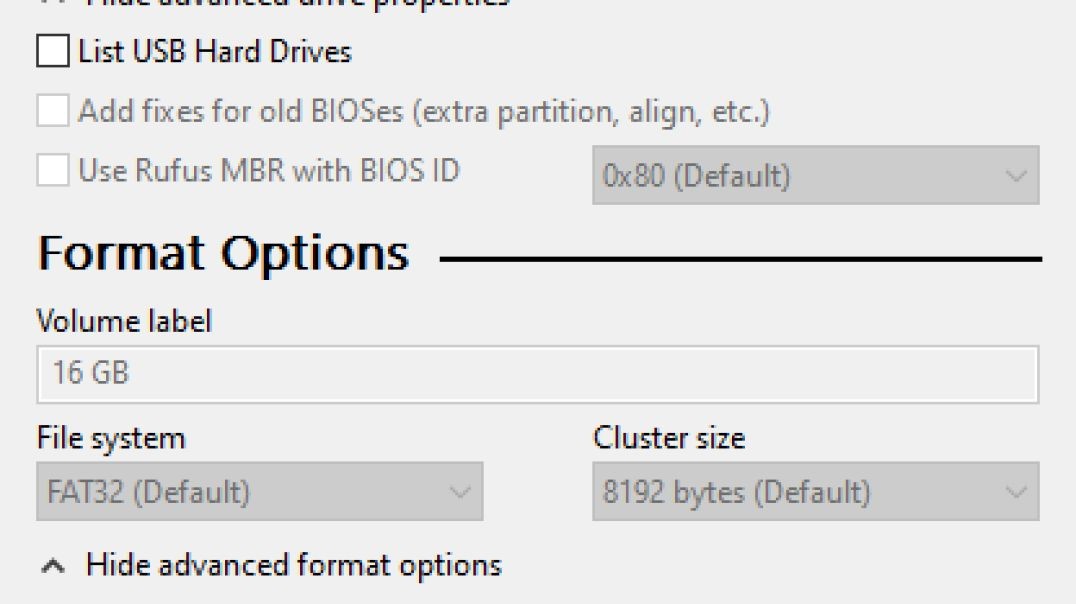
Task: Check the Use Rufus MBR with BIOS ID box
Action: (x=53, y=170)
